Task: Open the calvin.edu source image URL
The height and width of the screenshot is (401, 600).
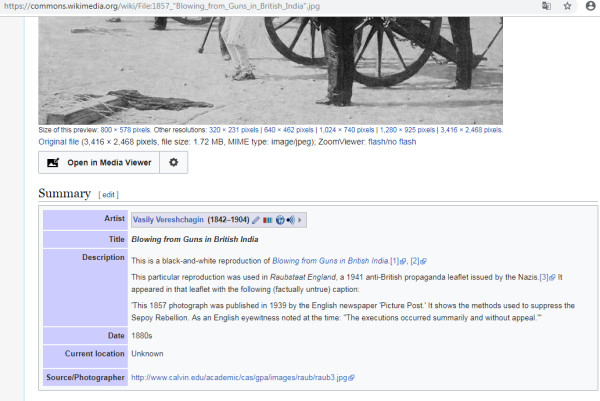Action: [240, 377]
